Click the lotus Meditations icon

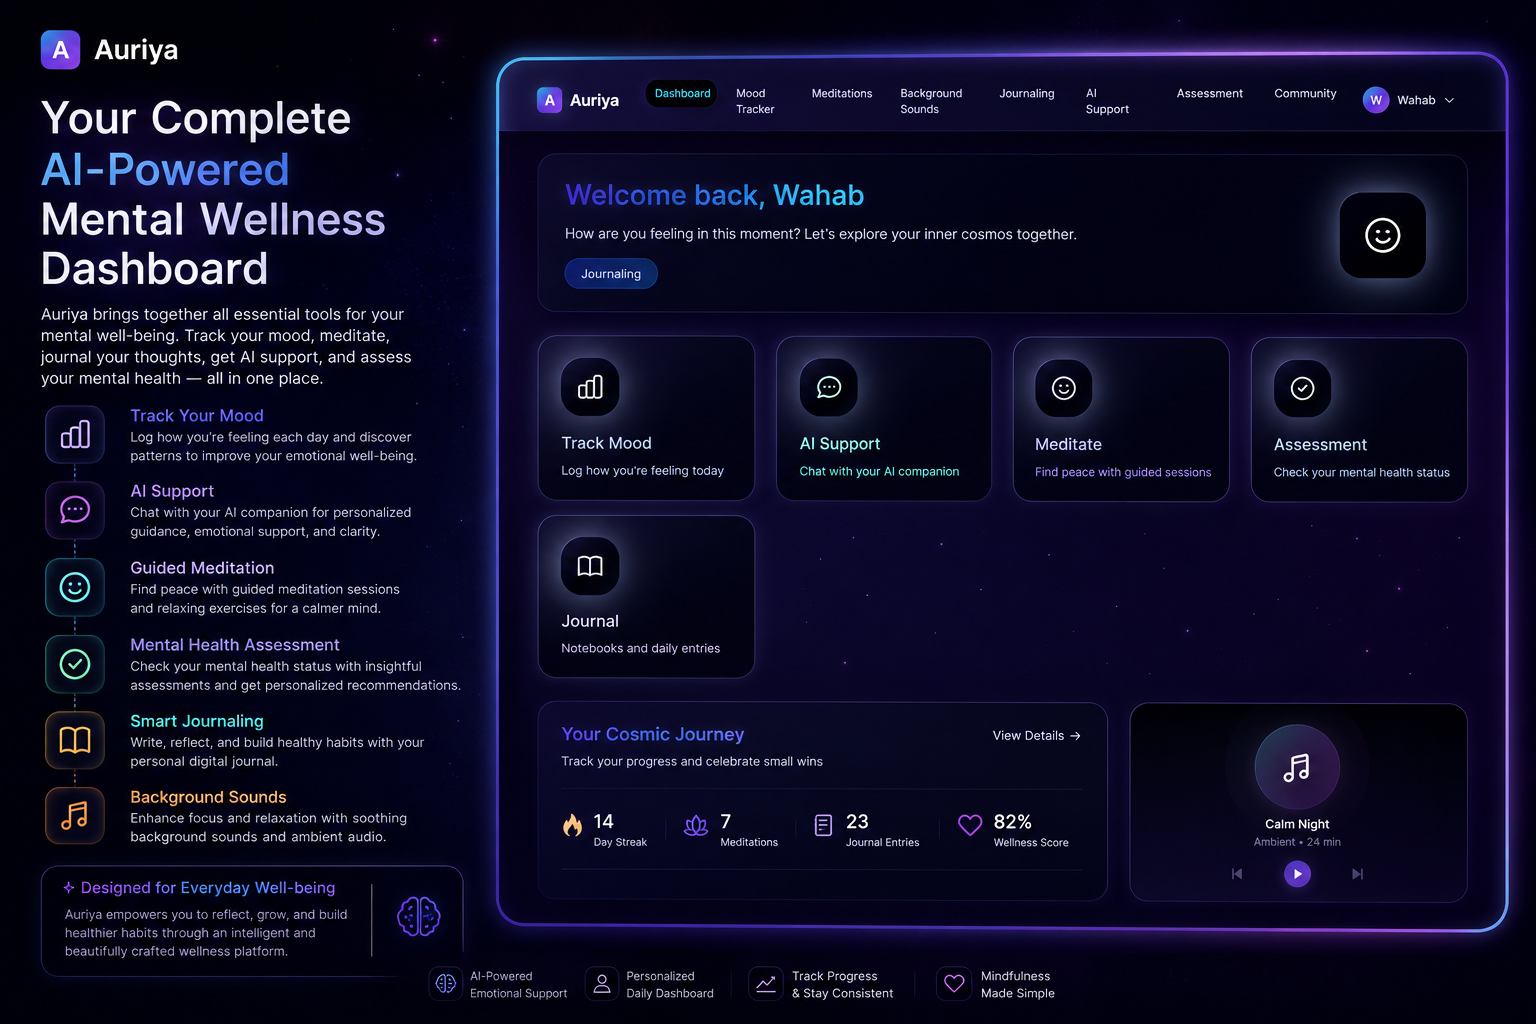(696, 825)
